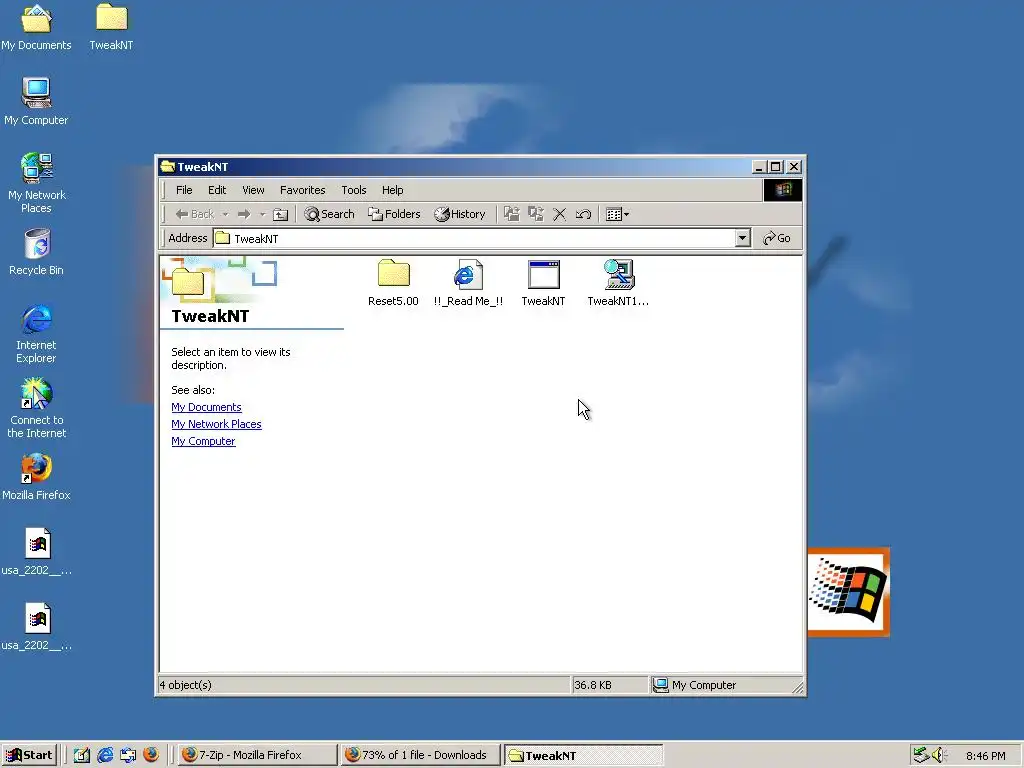Screen dimensions: 1024x768
Task: Open the Edit menu
Action: [217, 190]
